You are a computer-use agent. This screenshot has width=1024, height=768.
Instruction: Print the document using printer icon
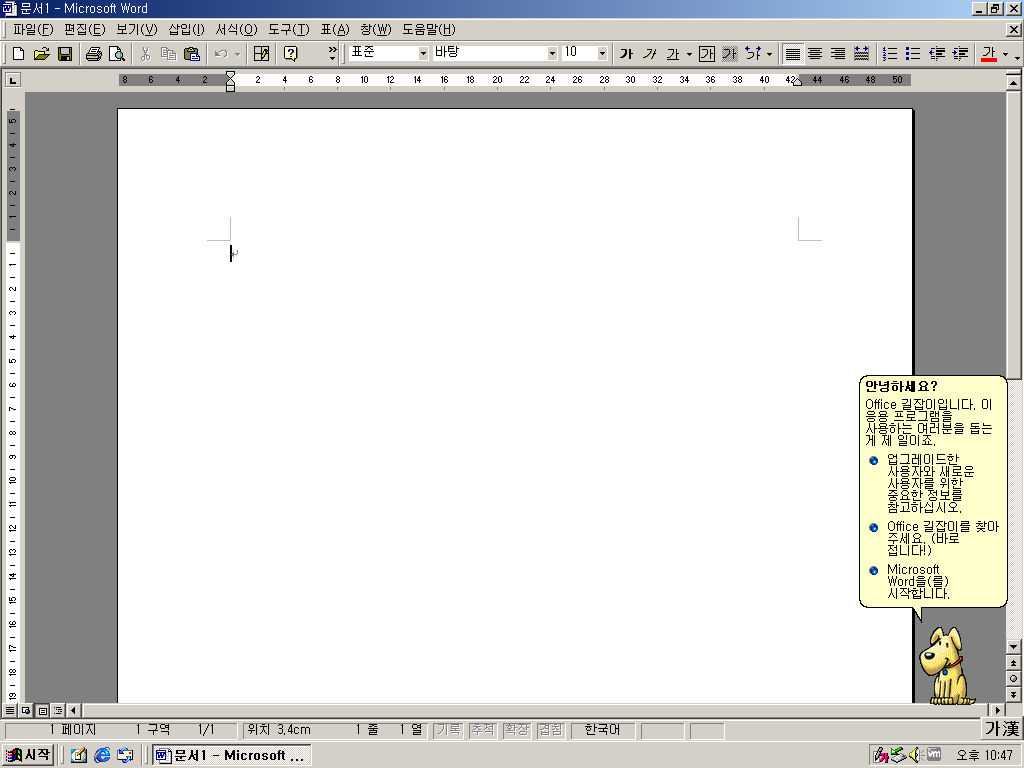tap(93, 54)
